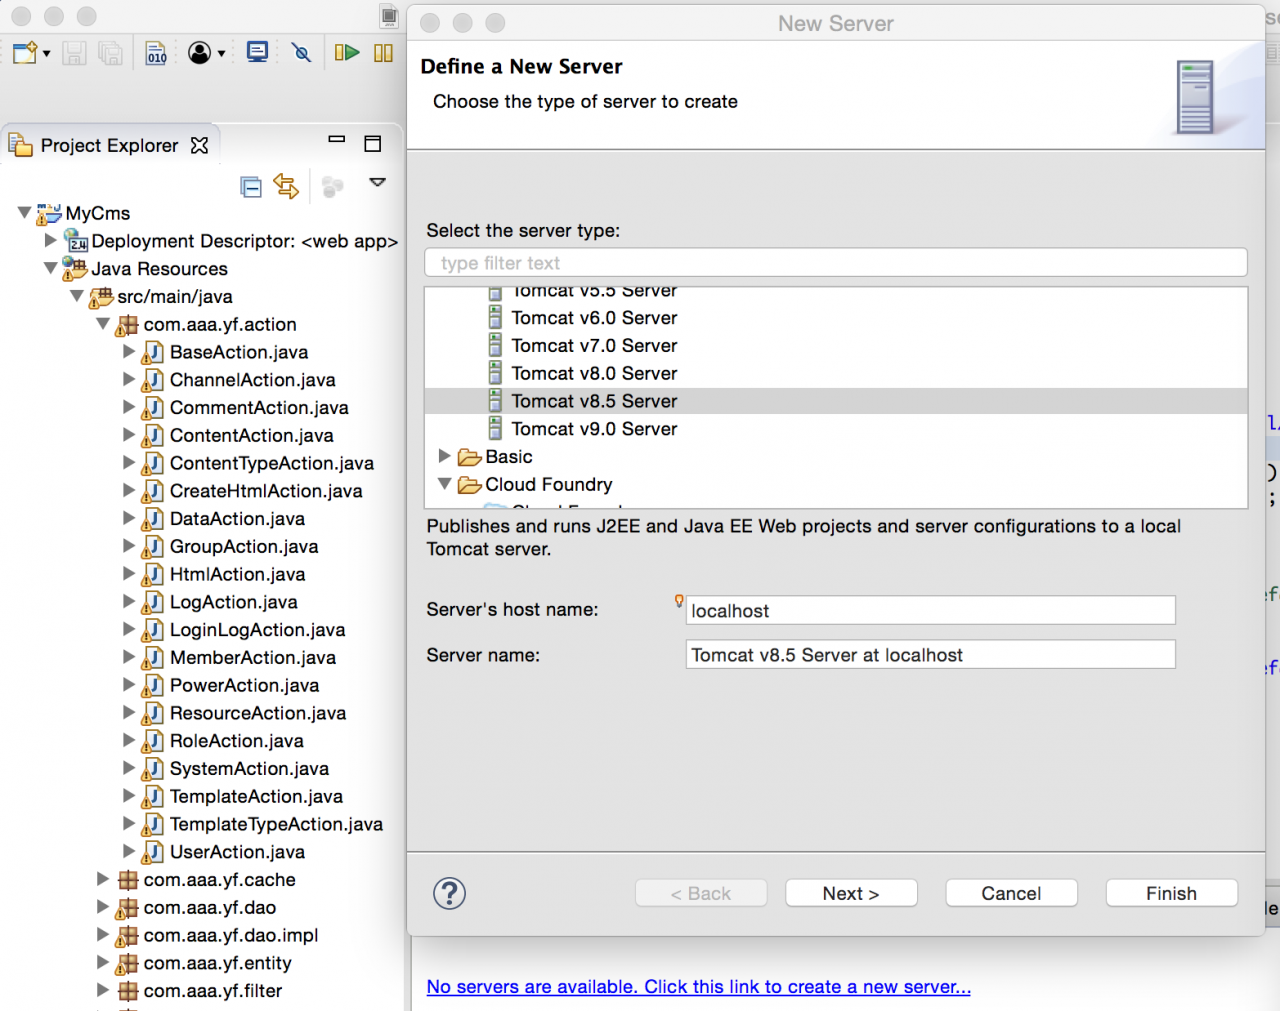The image size is (1280, 1011).
Task: Click the Suspend toolbar icon
Action: [383, 52]
